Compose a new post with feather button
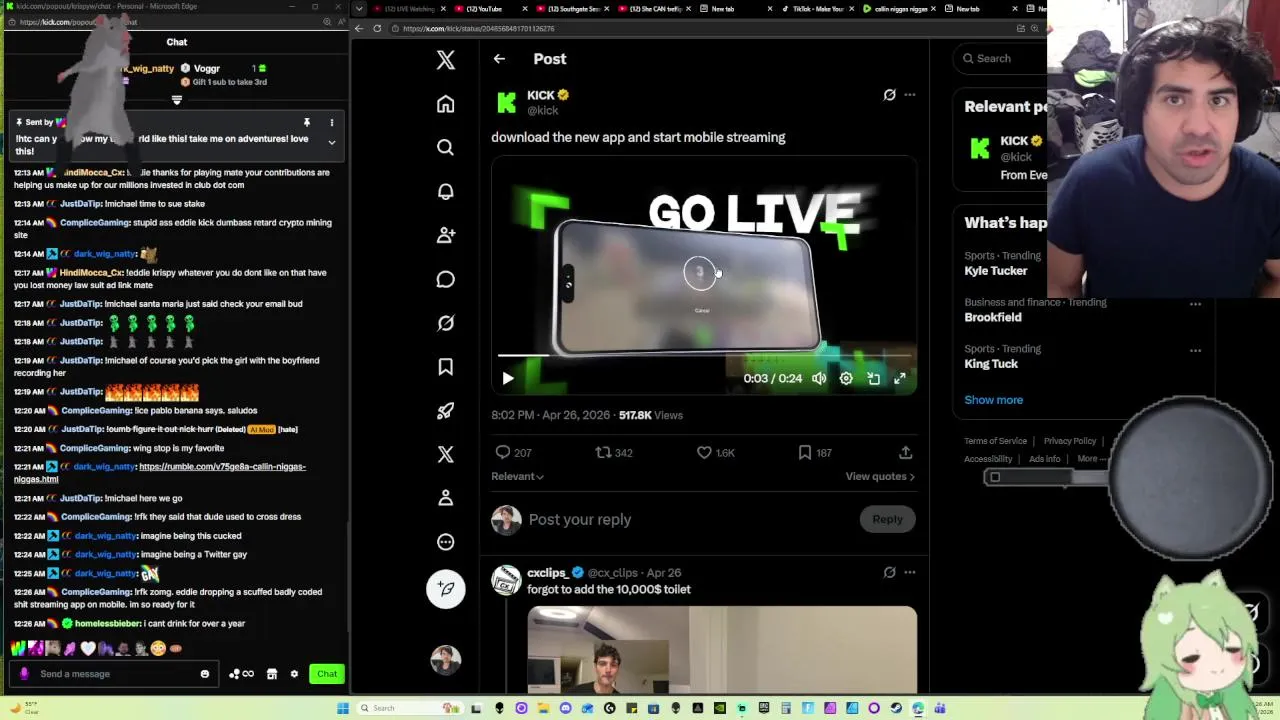The width and height of the screenshot is (1280, 720). [x=446, y=589]
